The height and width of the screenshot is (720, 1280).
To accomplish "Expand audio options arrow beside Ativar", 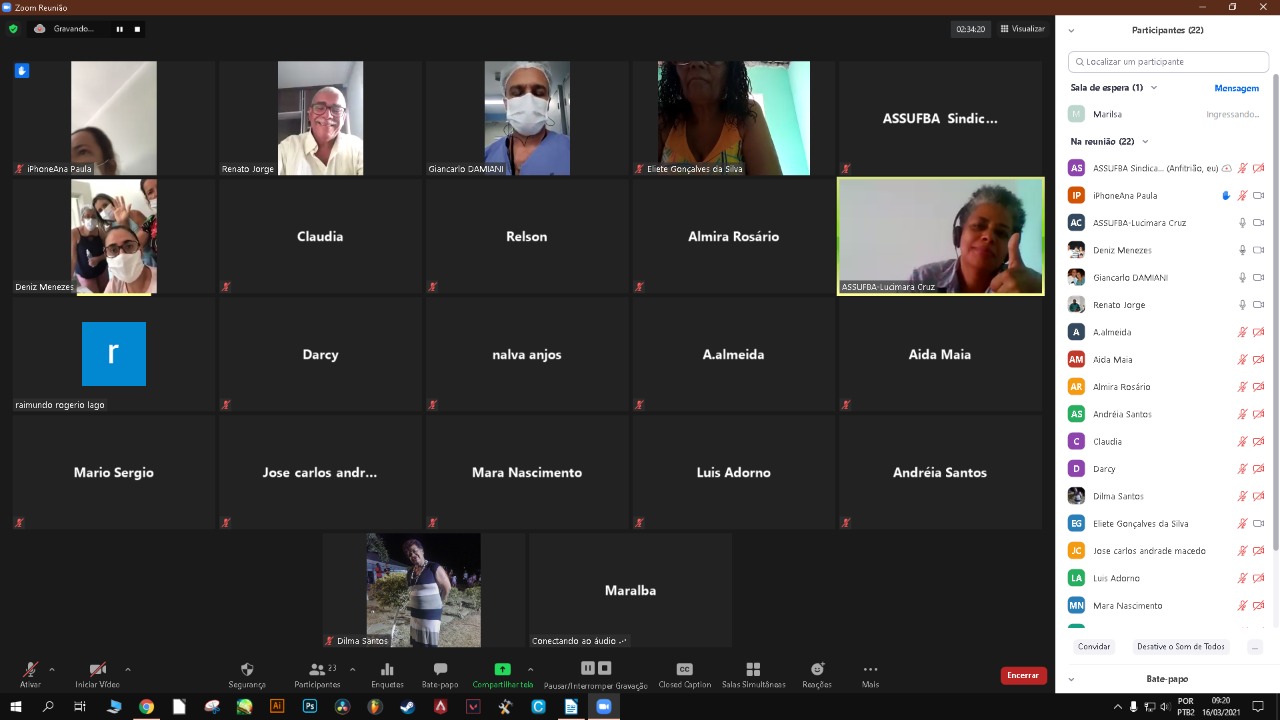I will tap(51, 669).
